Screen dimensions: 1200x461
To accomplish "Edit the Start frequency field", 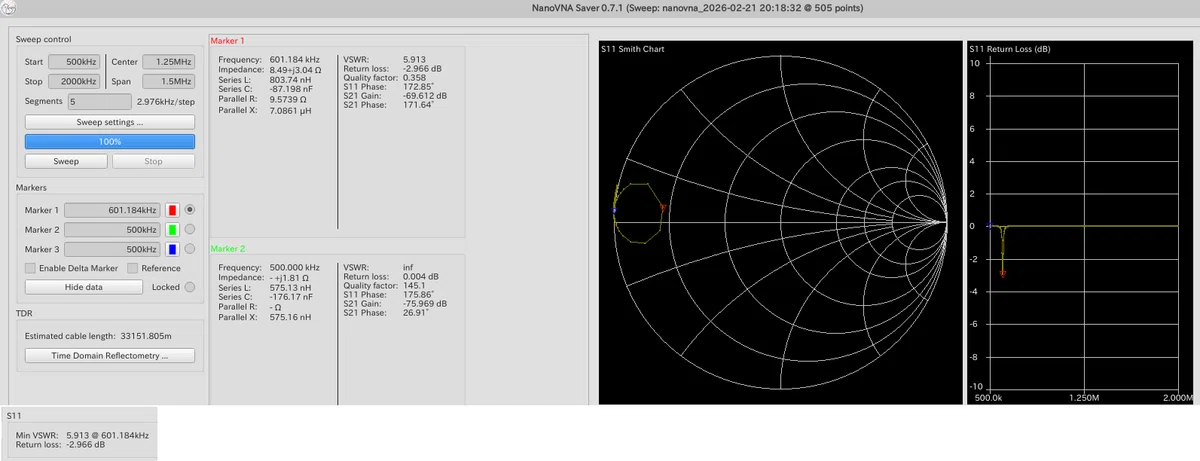I will pyautogui.click(x=75, y=62).
